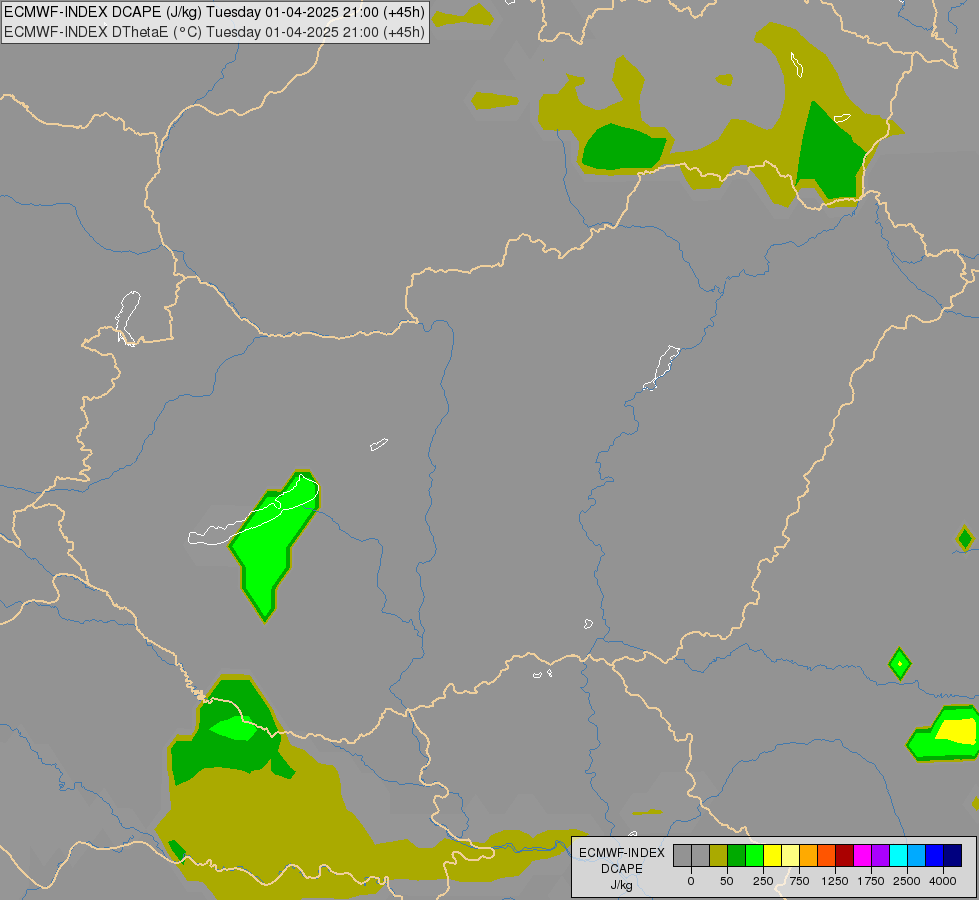Click the light blue legend swatch after 2500
The height and width of the screenshot is (900, 979).
pos(917,855)
